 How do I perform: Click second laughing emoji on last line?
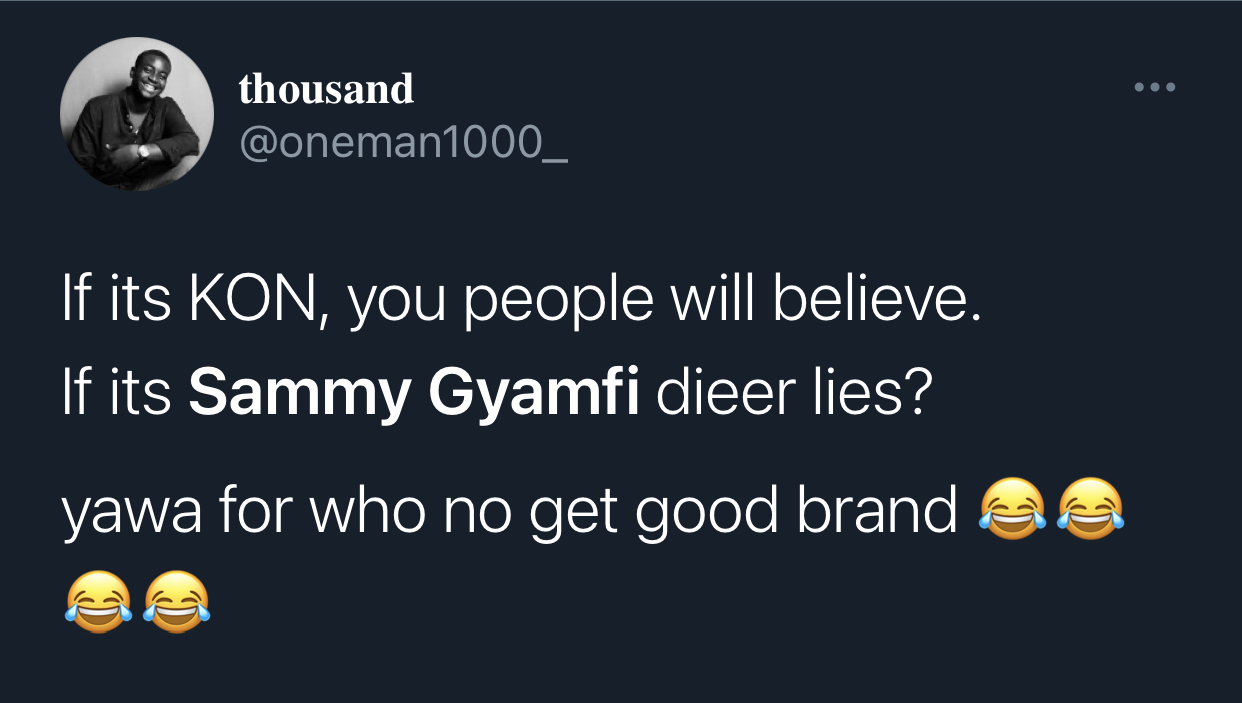(177, 601)
